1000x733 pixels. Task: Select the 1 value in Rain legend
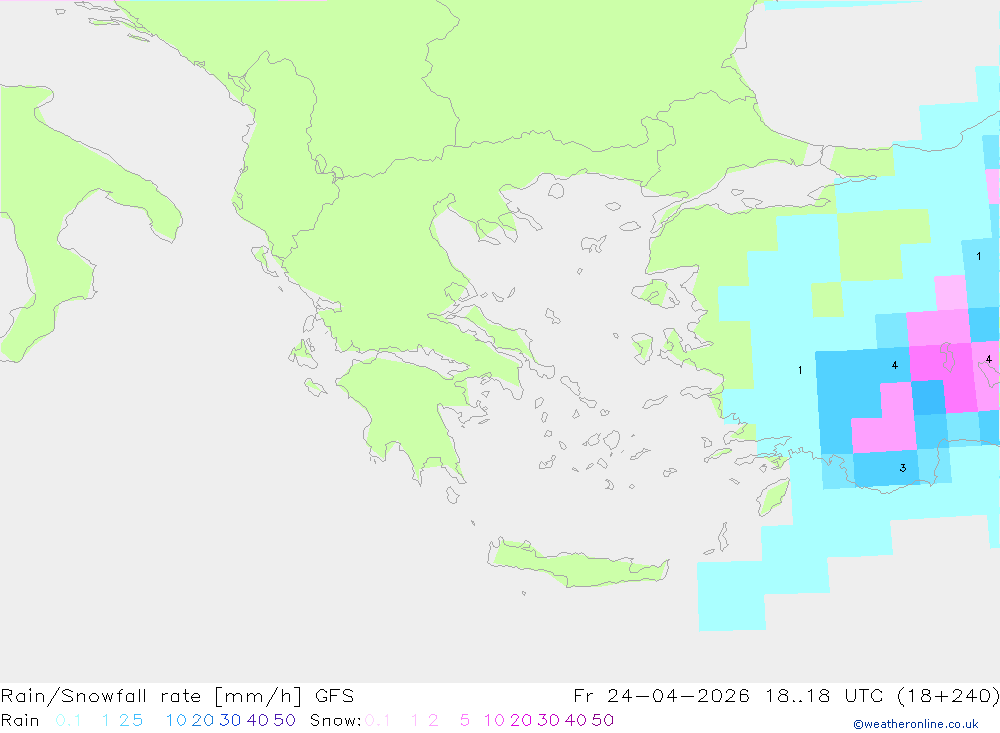[x=106, y=720]
